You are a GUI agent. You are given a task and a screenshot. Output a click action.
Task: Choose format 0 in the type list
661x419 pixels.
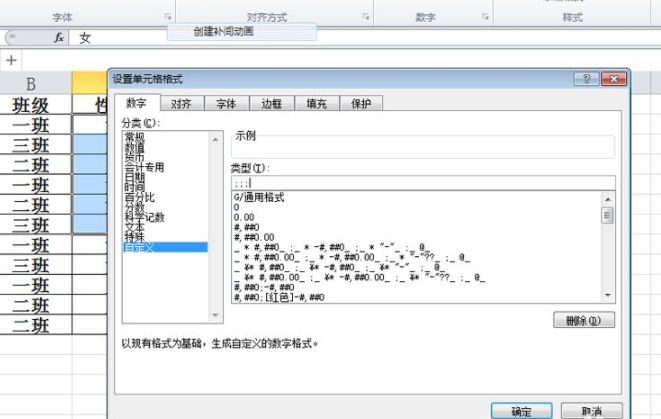[x=236, y=207]
